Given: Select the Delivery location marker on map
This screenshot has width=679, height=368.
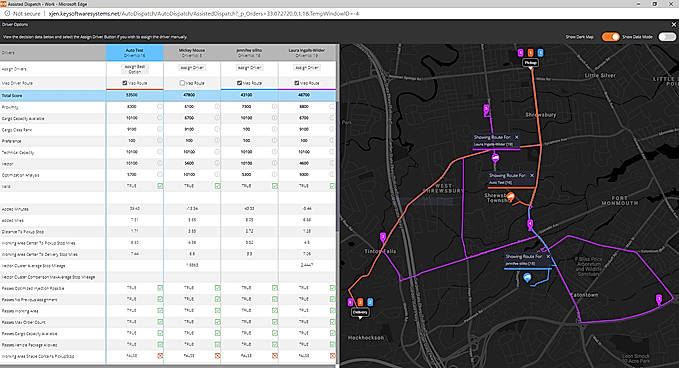Looking at the screenshot, I should pyautogui.click(x=360, y=313).
